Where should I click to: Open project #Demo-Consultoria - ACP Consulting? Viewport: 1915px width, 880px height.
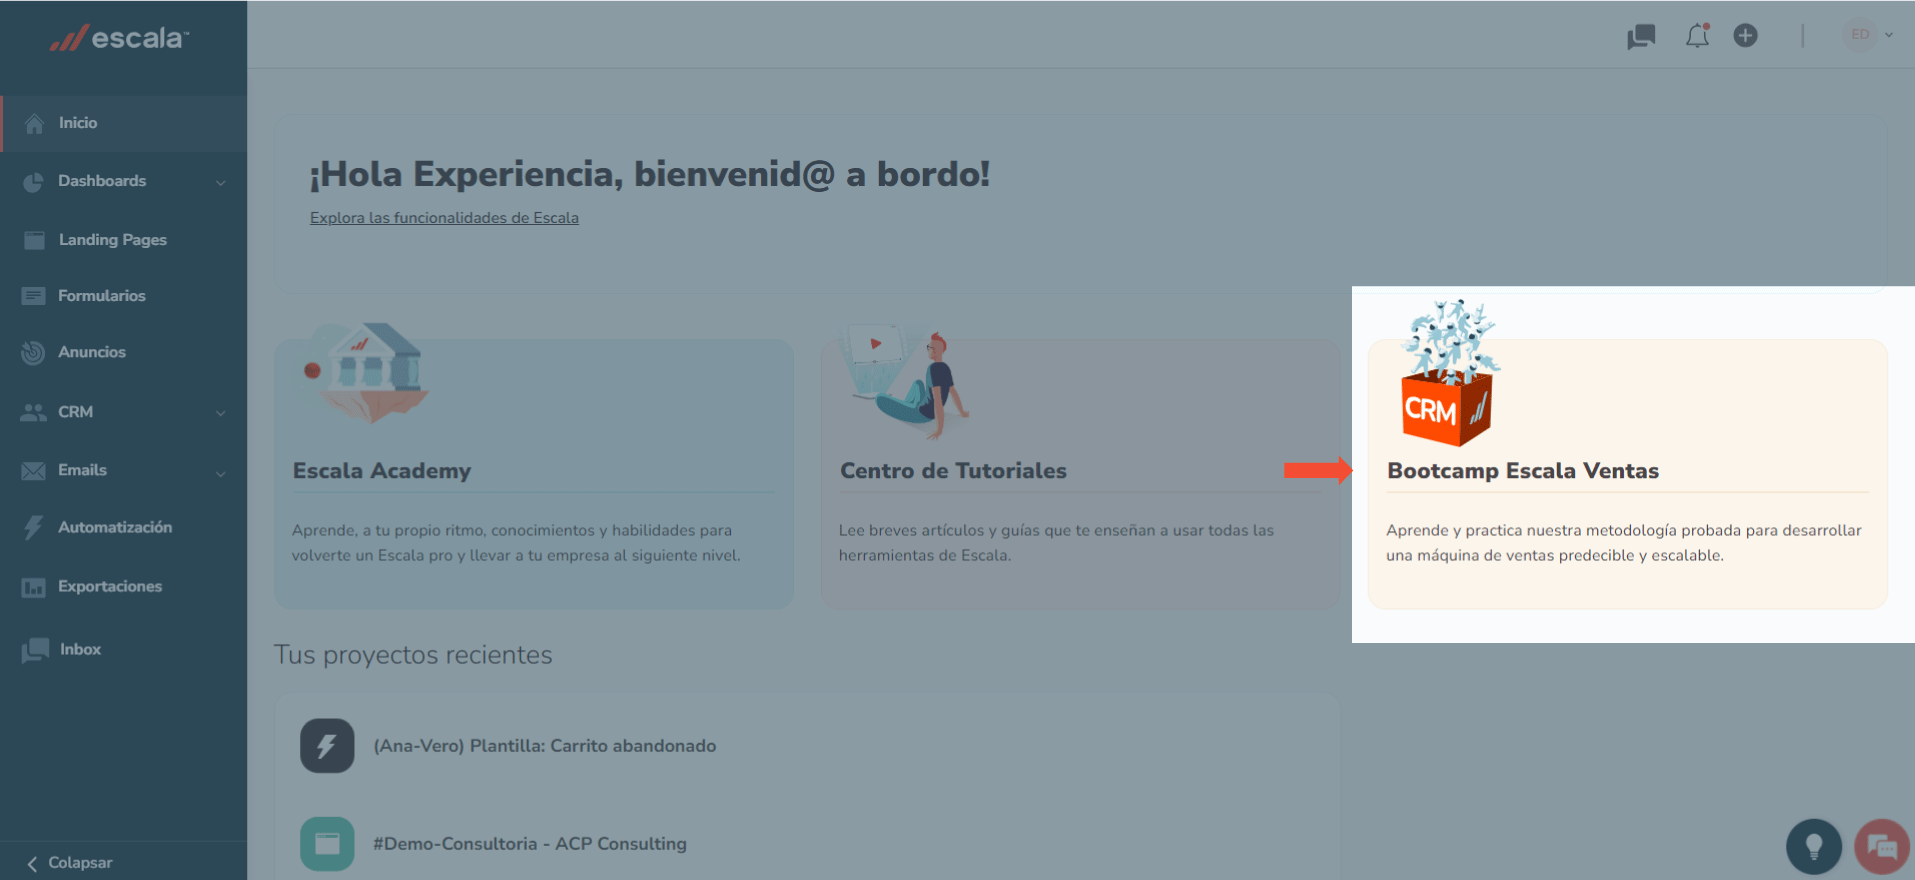tap(530, 844)
